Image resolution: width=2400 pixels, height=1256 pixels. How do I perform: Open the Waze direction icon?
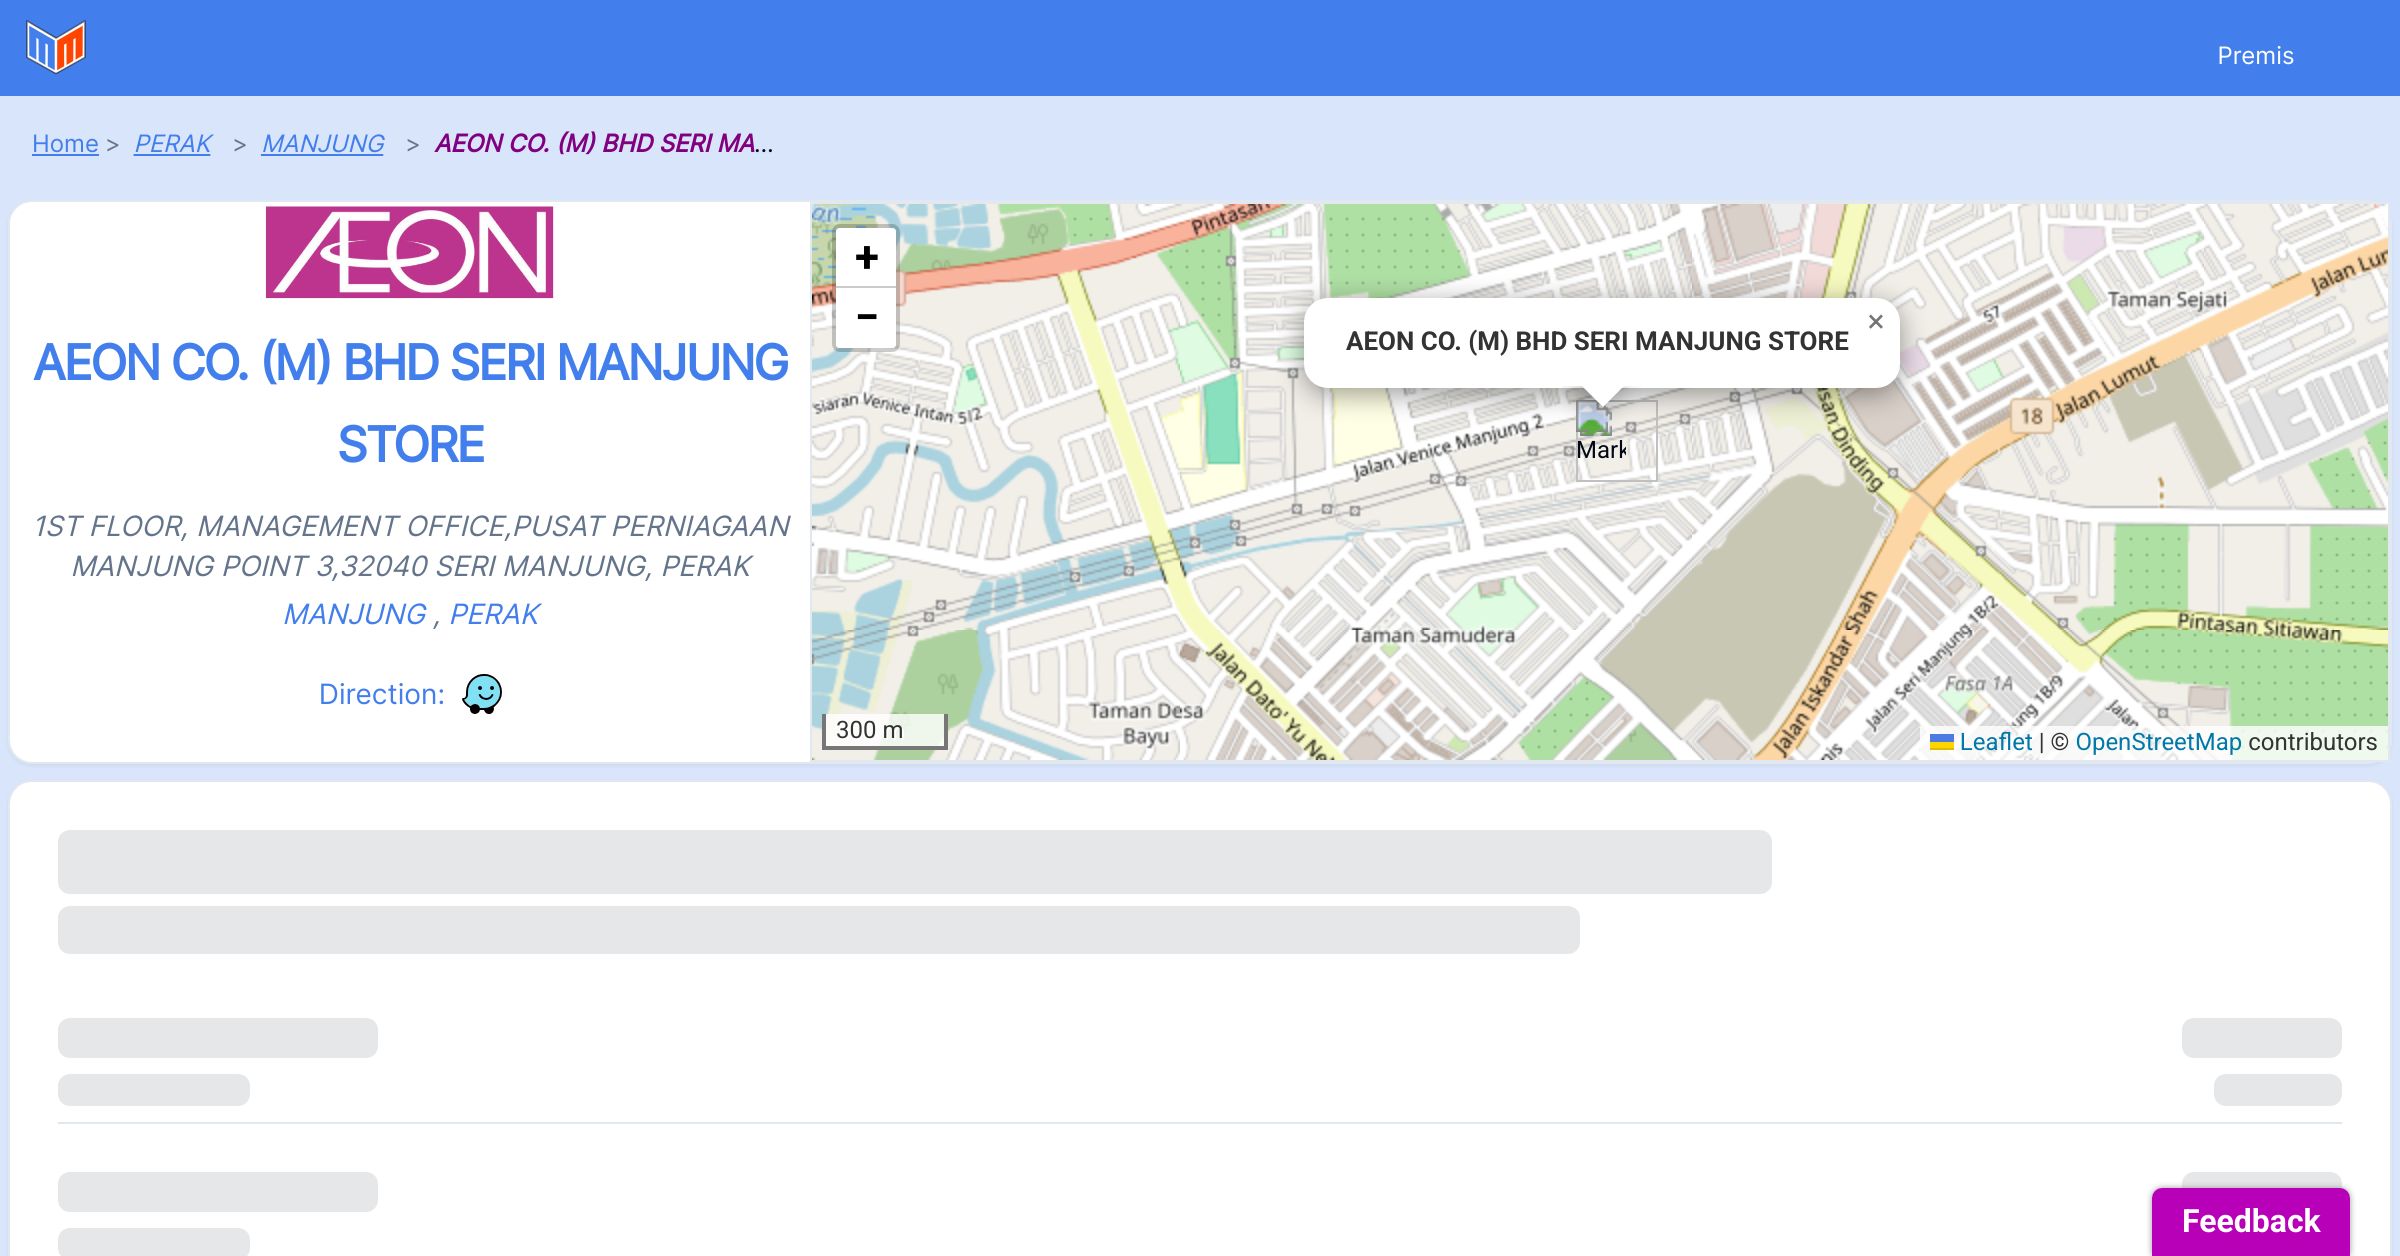482,693
